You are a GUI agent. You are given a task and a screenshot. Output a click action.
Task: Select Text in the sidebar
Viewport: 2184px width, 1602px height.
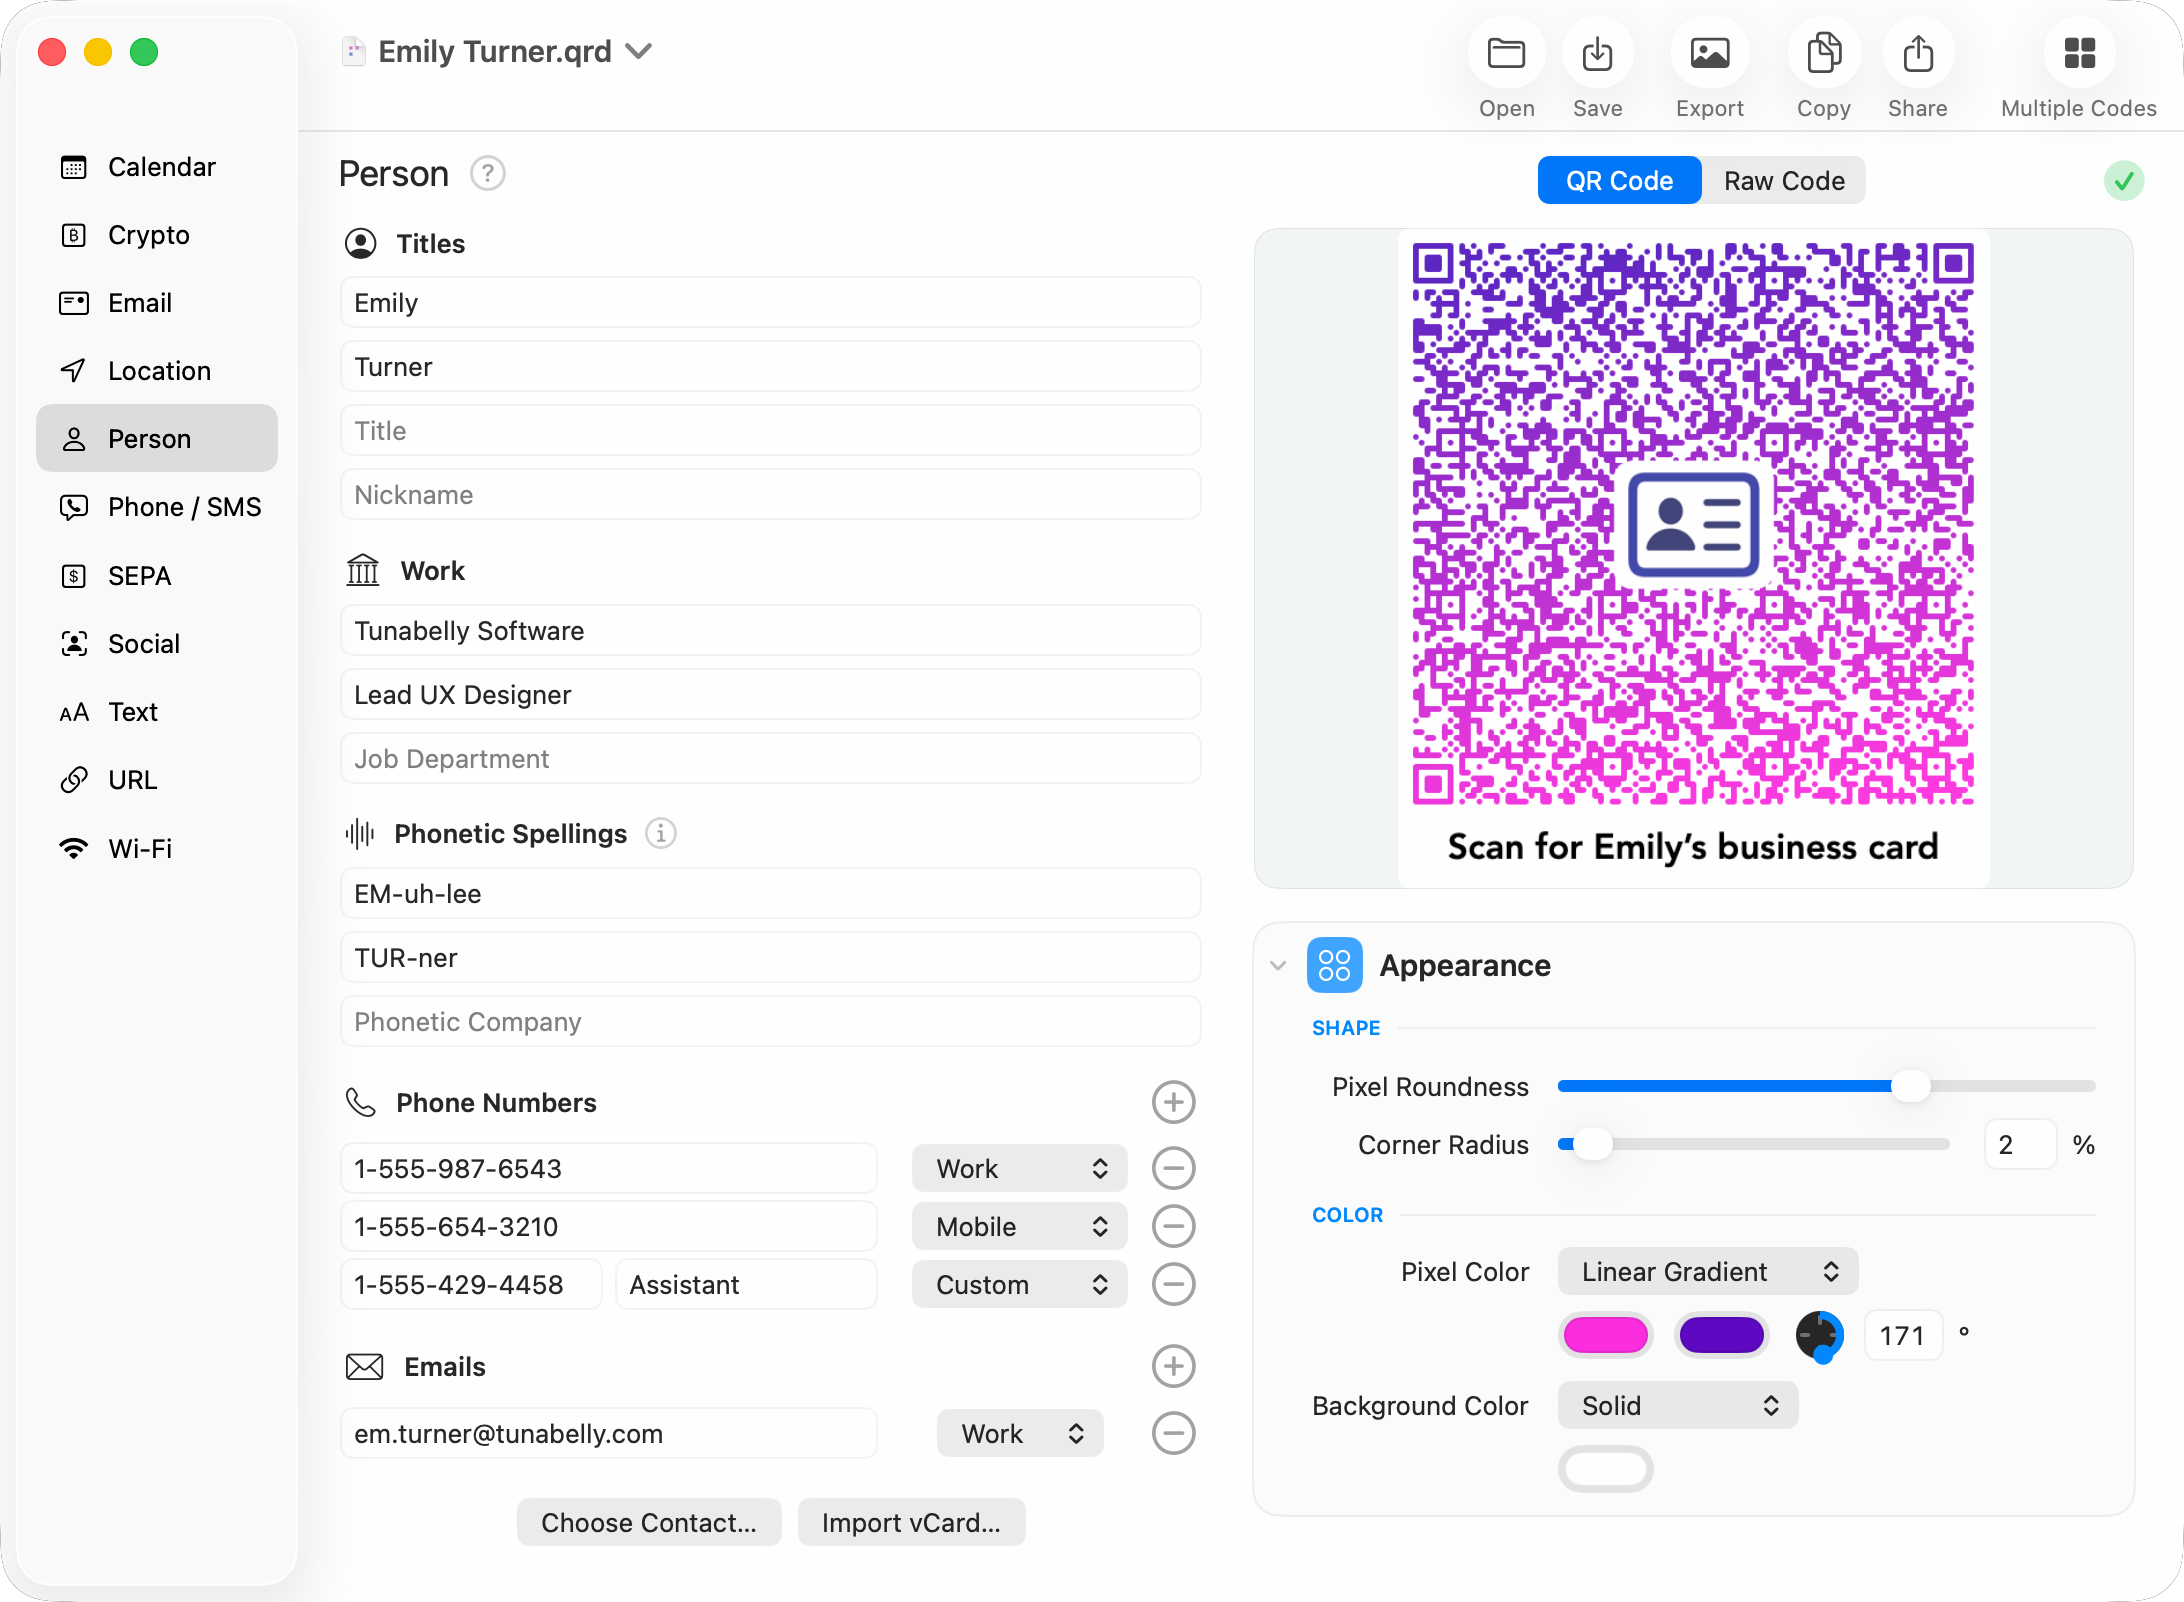(157, 712)
